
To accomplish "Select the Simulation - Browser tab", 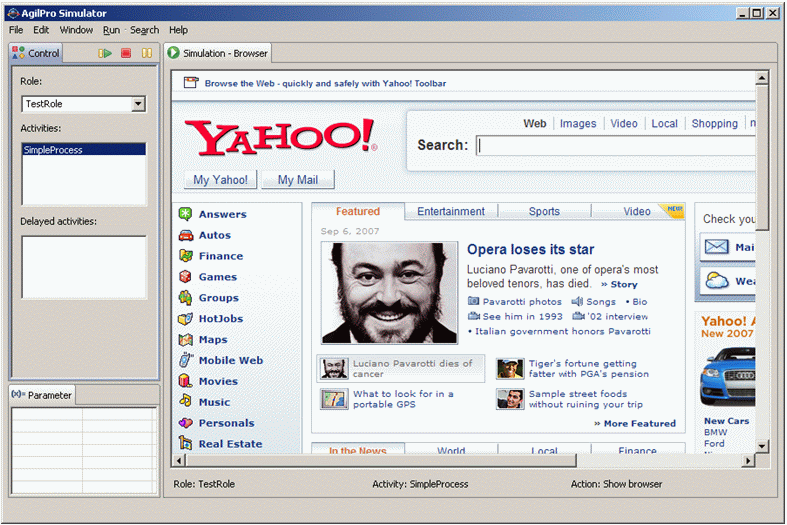I will tap(218, 53).
